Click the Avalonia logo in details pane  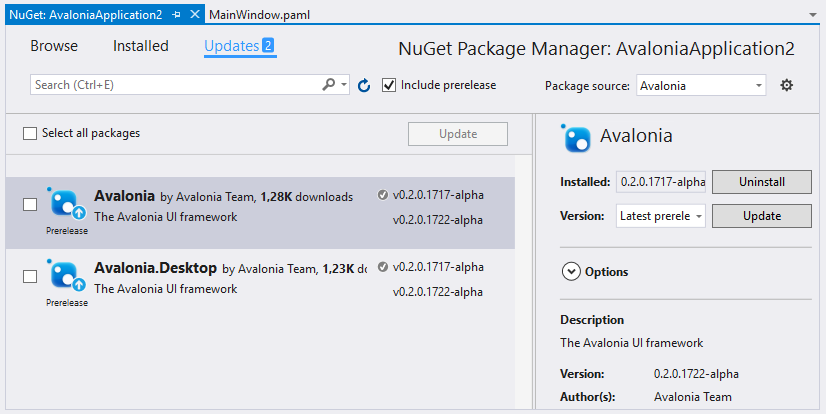[x=576, y=139]
